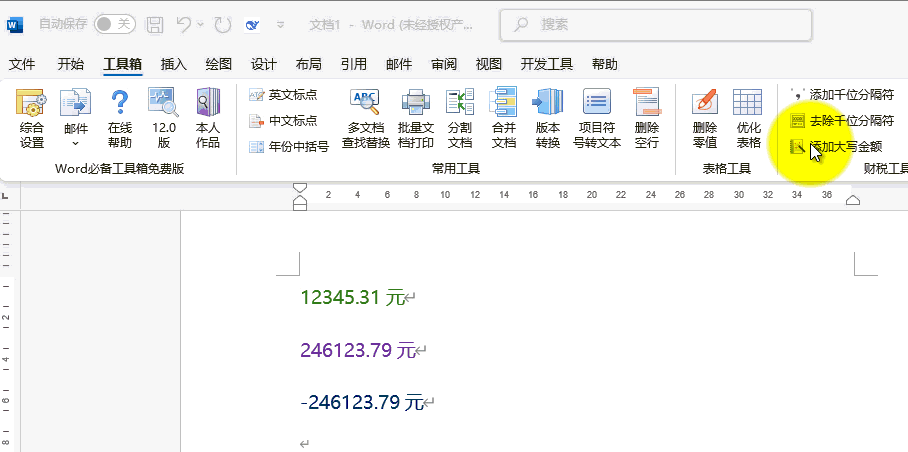Click the green 12345.31 元 text line
The height and width of the screenshot is (452, 908).
pyautogui.click(x=352, y=297)
